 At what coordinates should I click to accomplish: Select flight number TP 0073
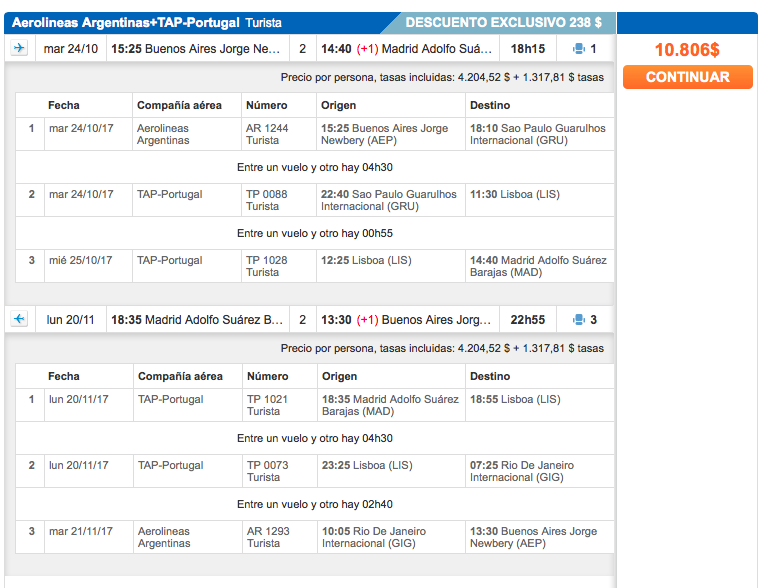pos(267,465)
